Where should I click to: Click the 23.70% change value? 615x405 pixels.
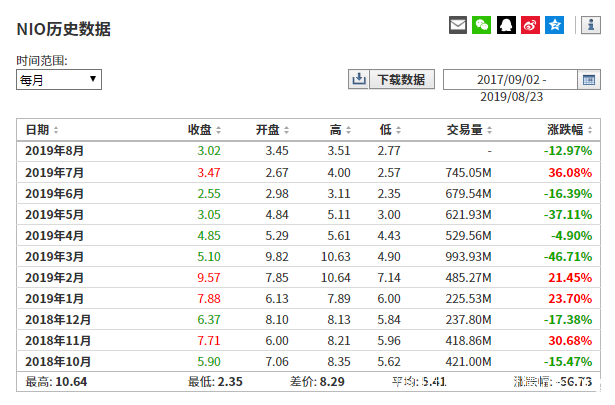click(x=570, y=299)
